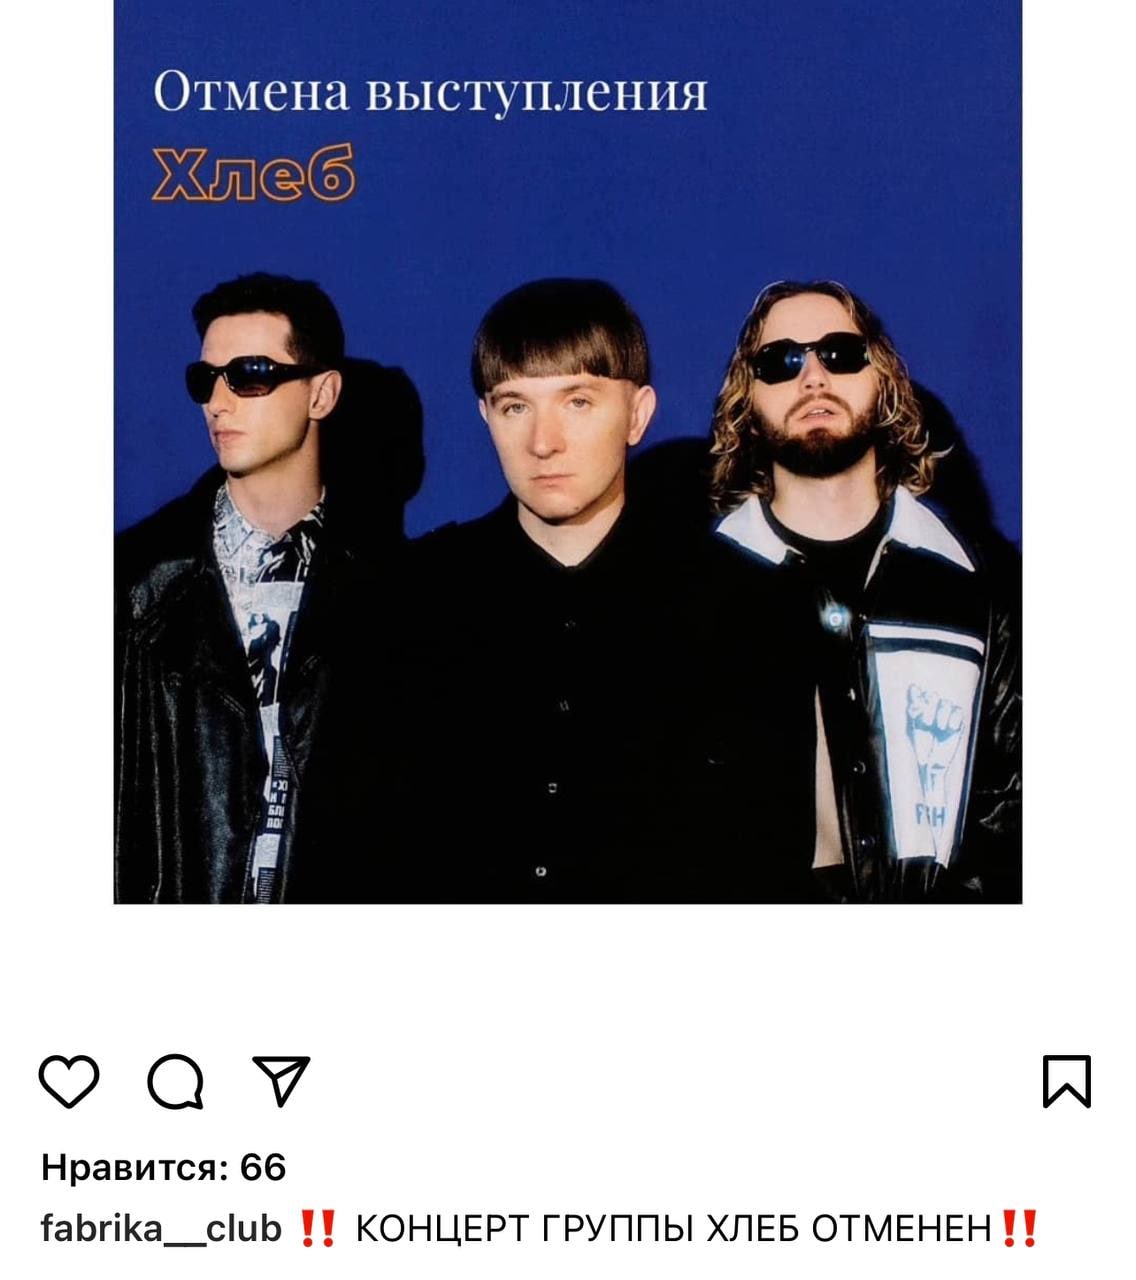Screen dimensions: 1136x1280
Task: Like the post with the heart icon
Action: pyautogui.click(x=69, y=1081)
